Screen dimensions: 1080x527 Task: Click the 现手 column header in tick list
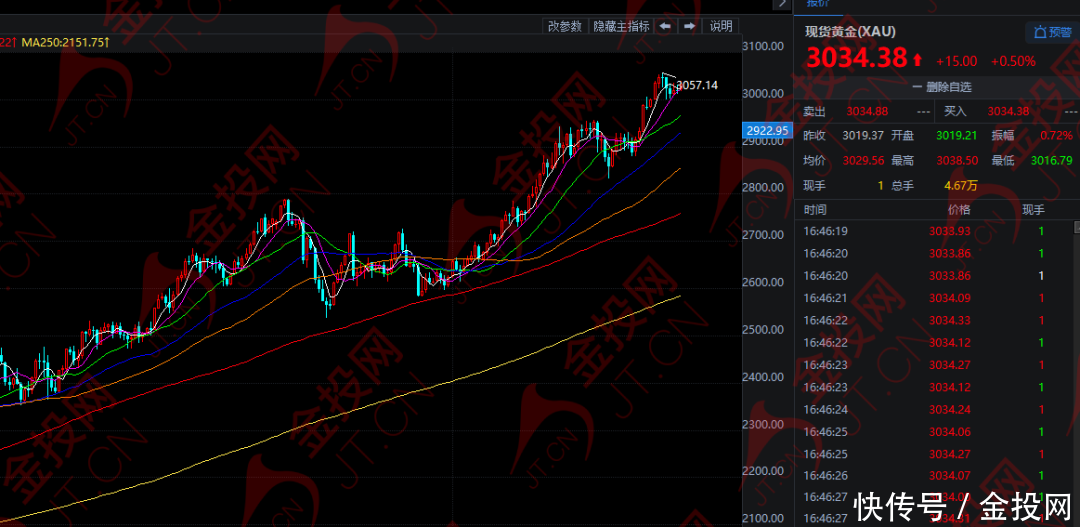(x=1032, y=209)
